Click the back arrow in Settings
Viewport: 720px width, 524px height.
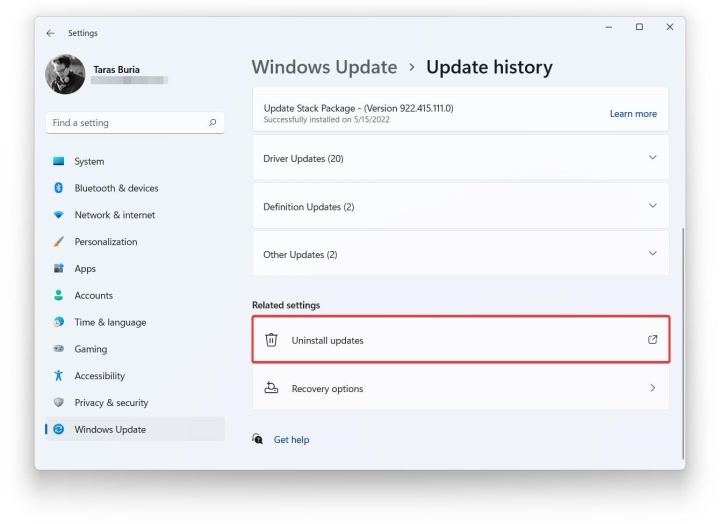(51, 33)
